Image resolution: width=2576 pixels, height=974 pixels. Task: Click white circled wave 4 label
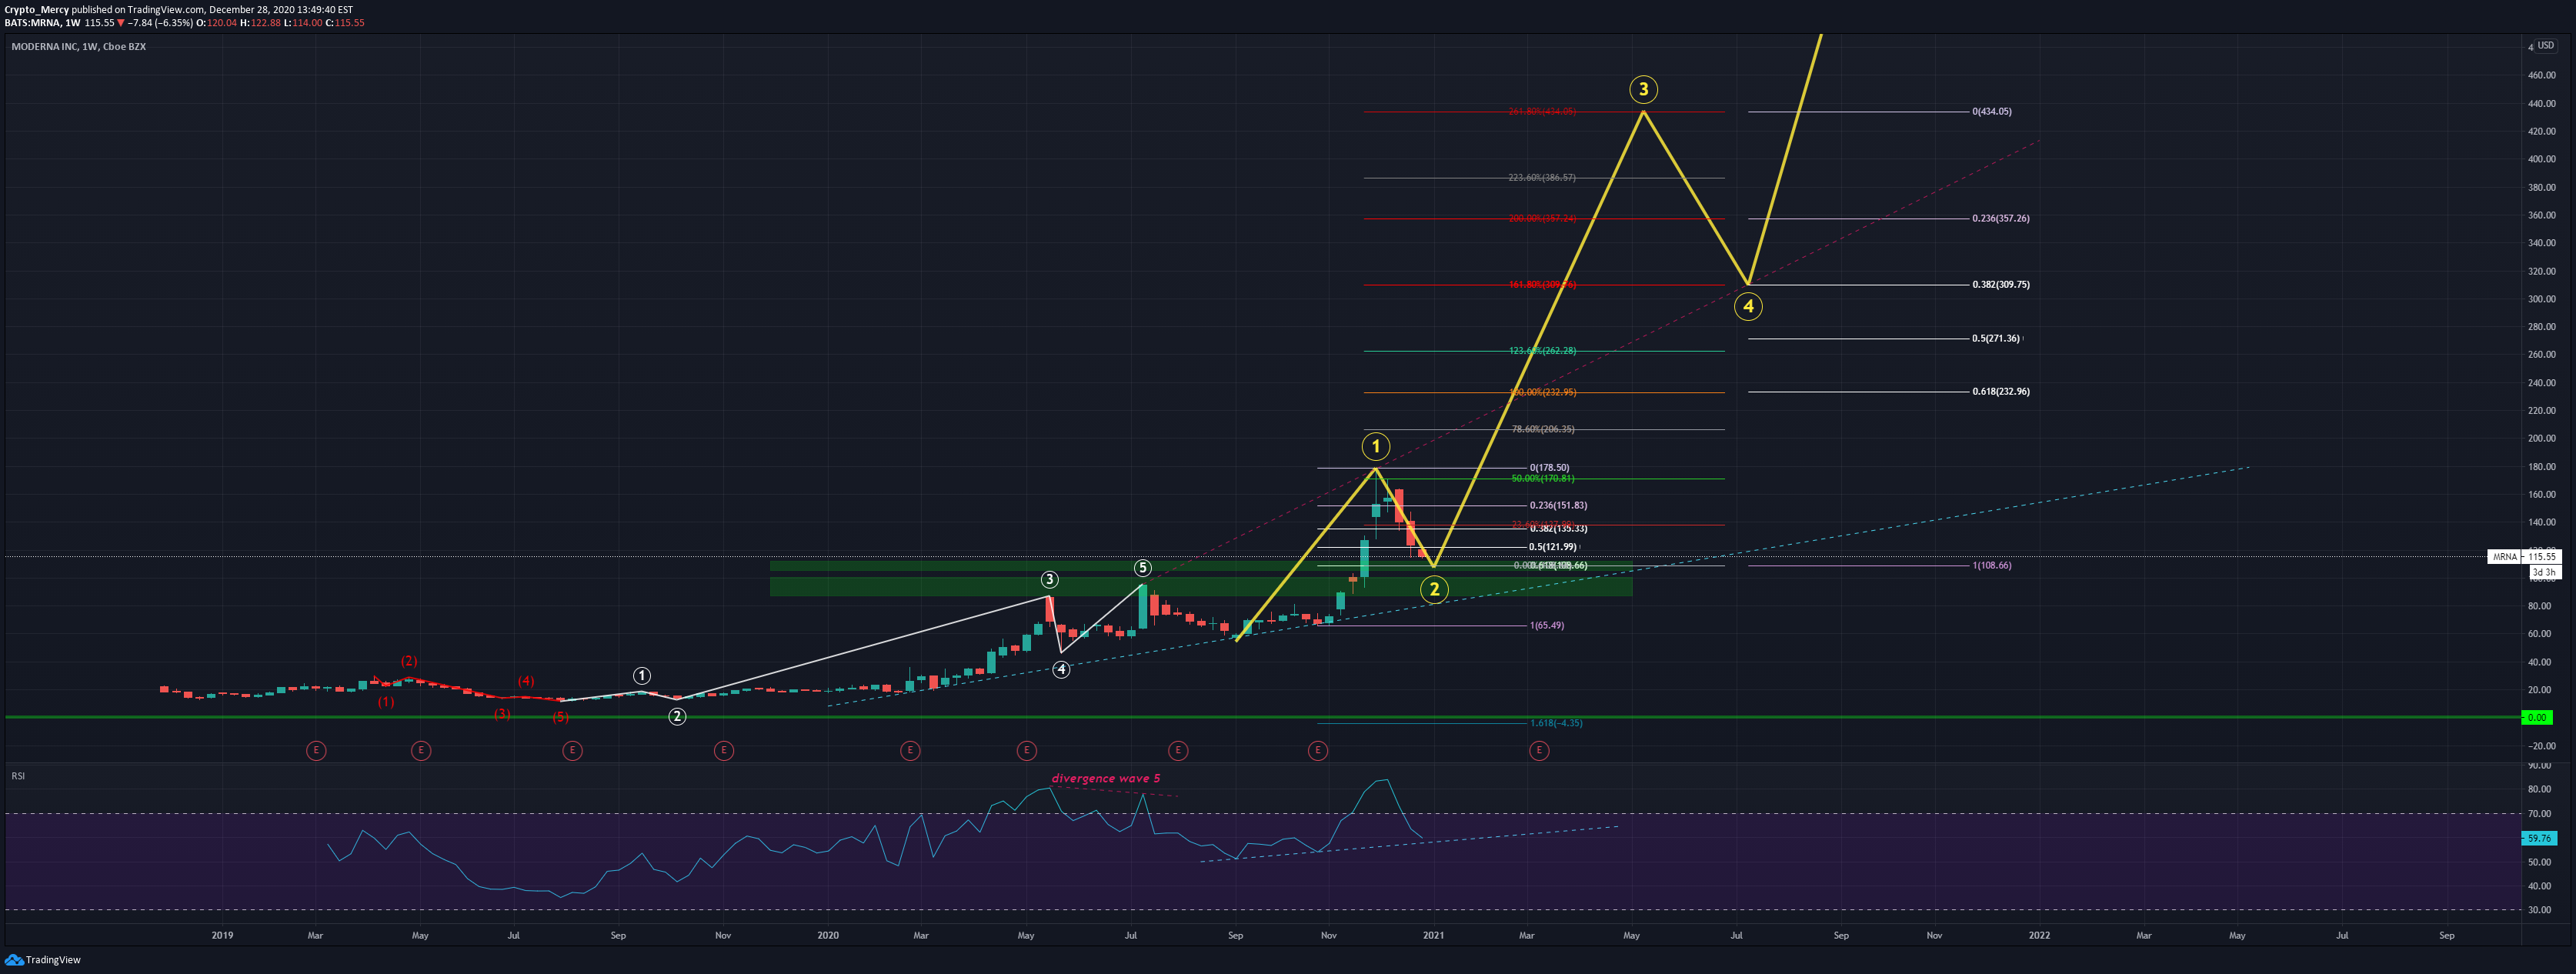click(x=1061, y=669)
